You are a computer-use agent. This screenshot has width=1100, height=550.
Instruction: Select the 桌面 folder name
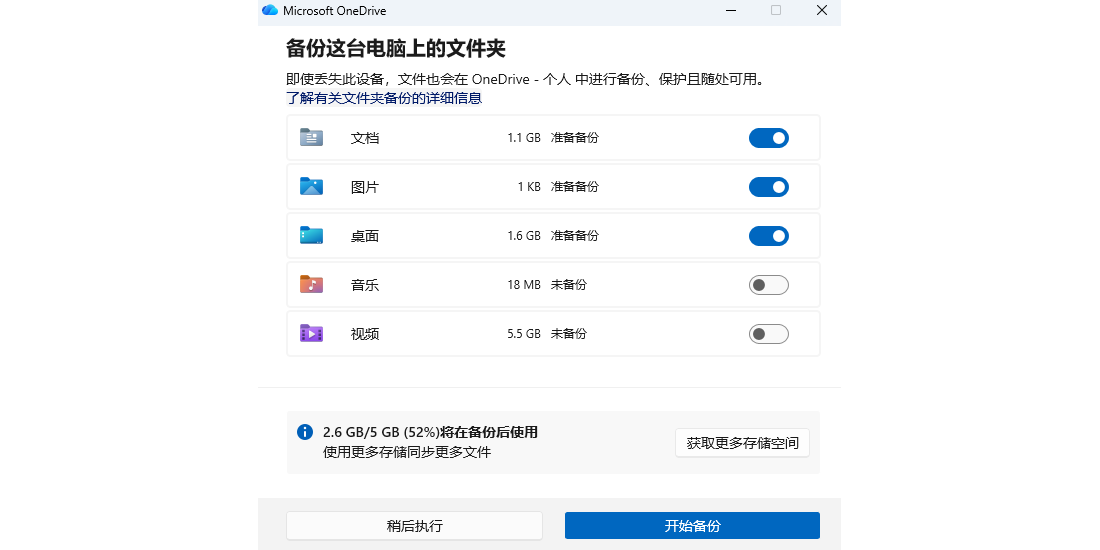(x=365, y=236)
